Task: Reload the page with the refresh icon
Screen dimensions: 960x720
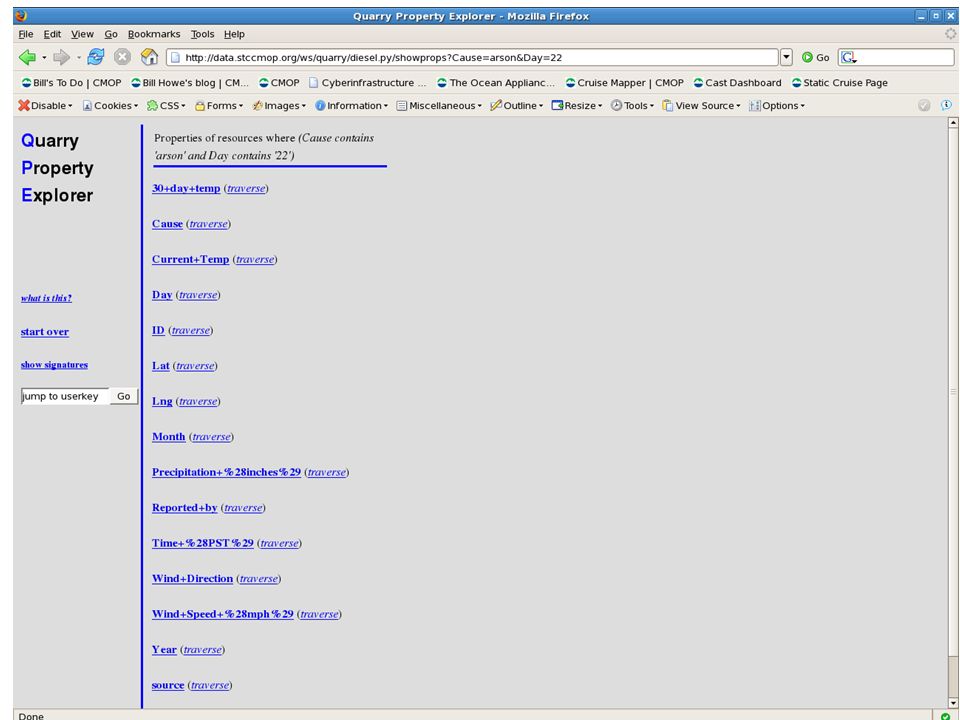Action: coord(96,57)
